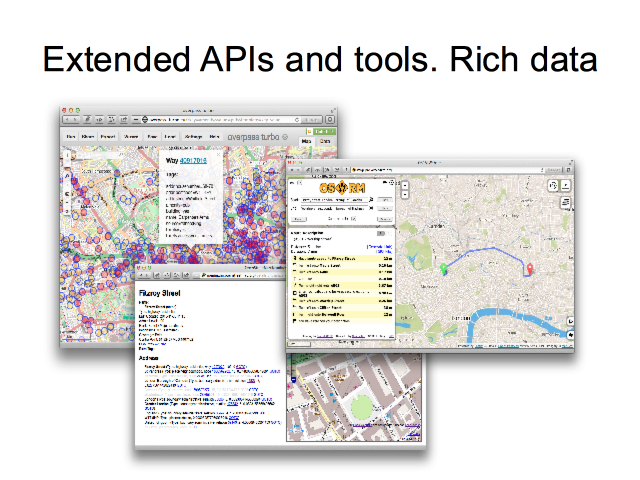Click the OSRM end location field
Viewport: 640px width, 480px height.
(334, 209)
